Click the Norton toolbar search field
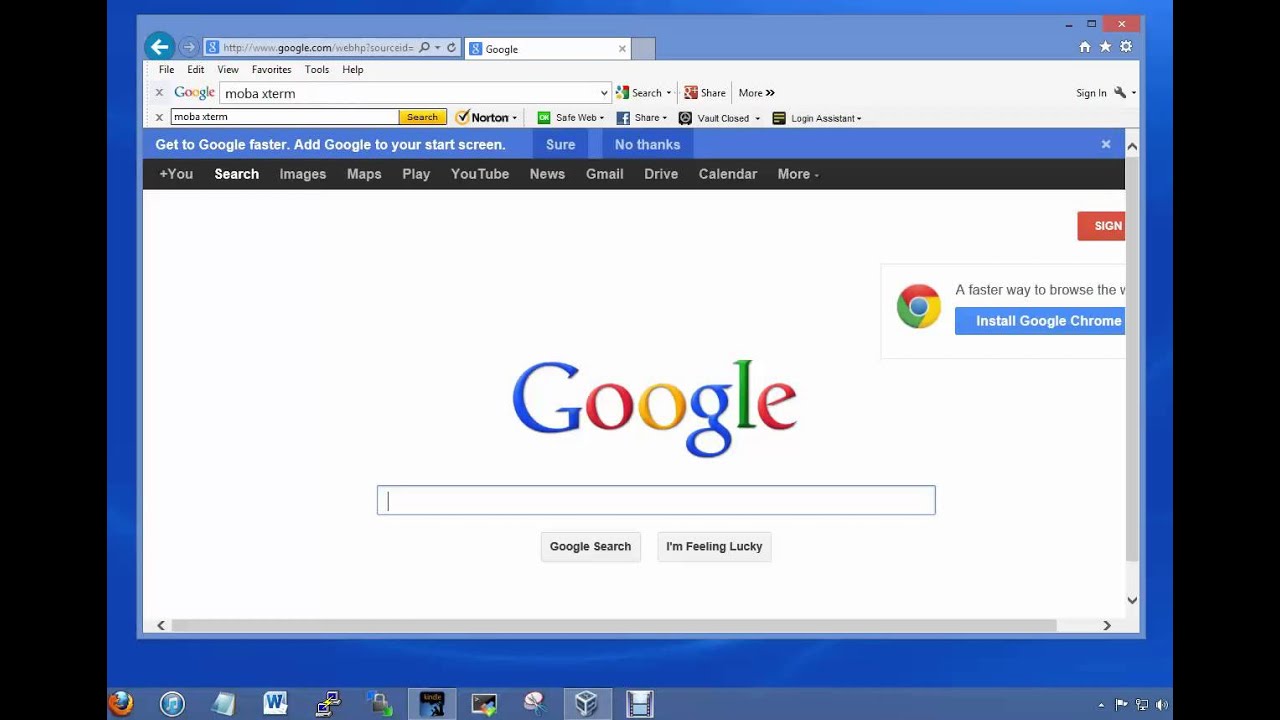This screenshot has height=720, width=1280. pyautogui.click(x=284, y=117)
